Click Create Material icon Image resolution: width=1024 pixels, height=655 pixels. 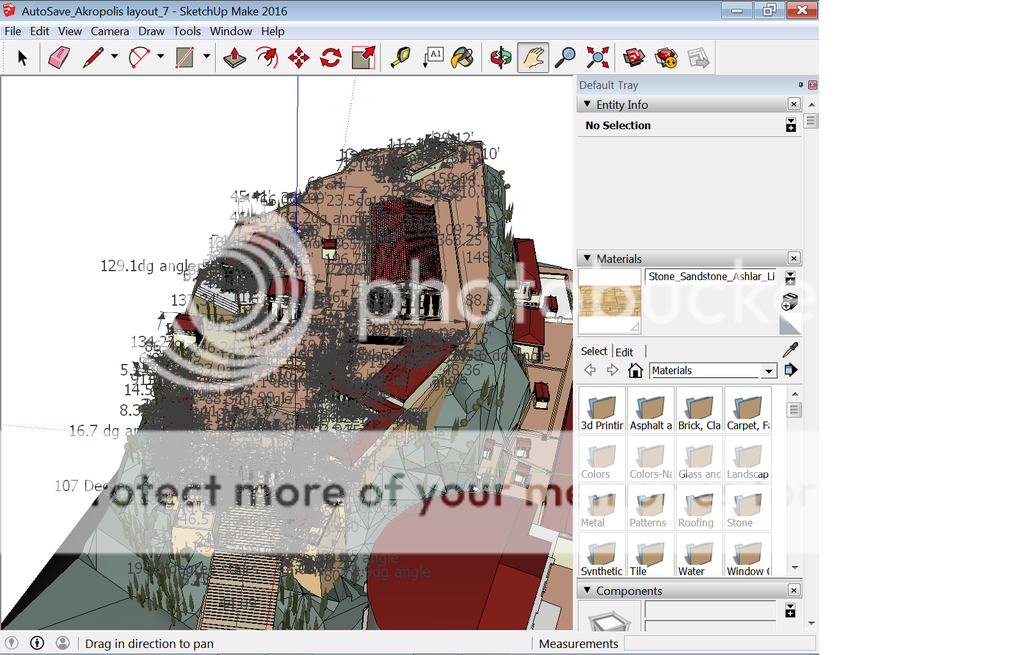[x=790, y=301]
